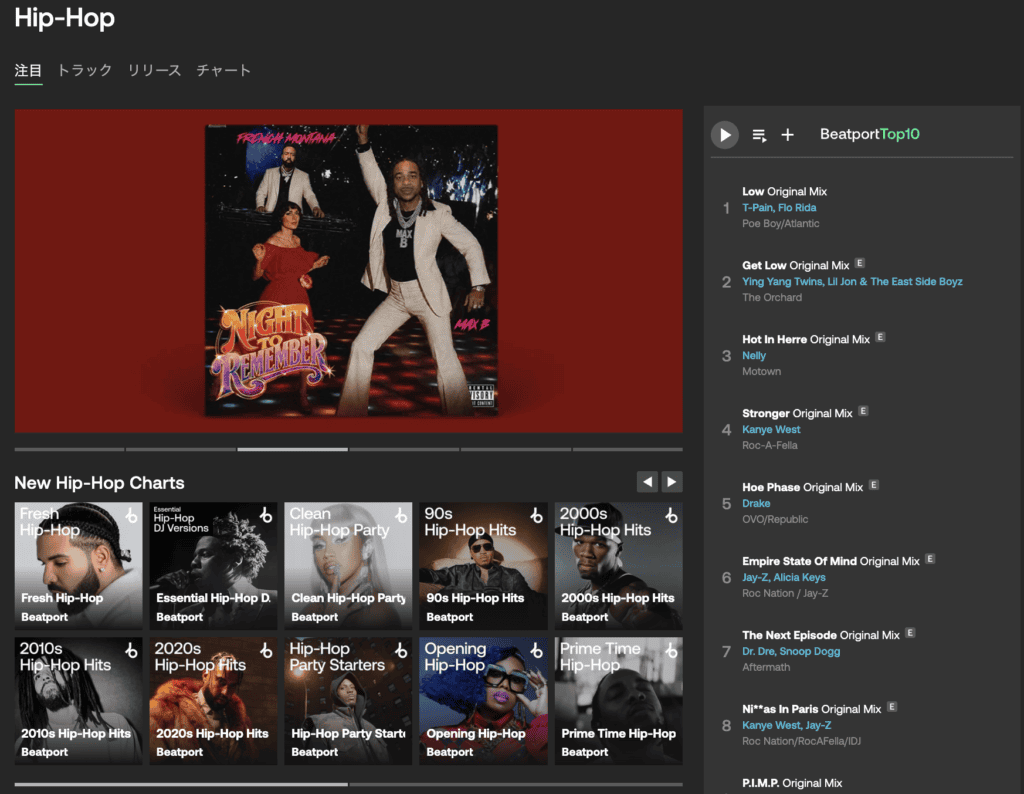Click explicit E badge next to Get Low
Image resolution: width=1024 pixels, height=794 pixels.
click(x=860, y=263)
